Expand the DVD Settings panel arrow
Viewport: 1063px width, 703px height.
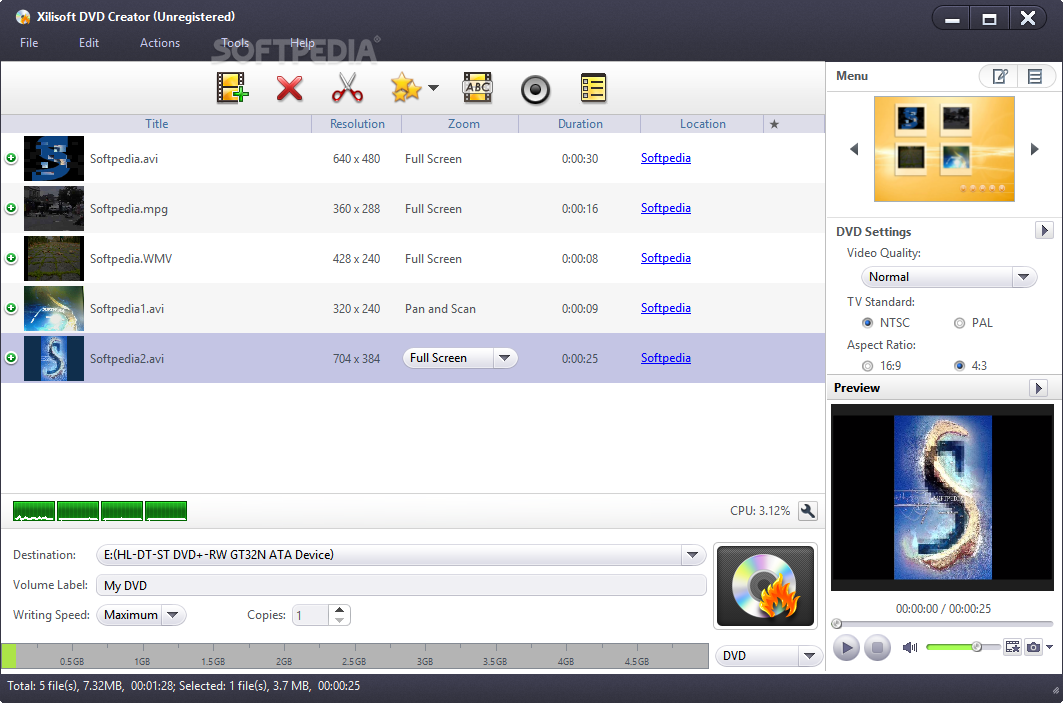(1044, 230)
